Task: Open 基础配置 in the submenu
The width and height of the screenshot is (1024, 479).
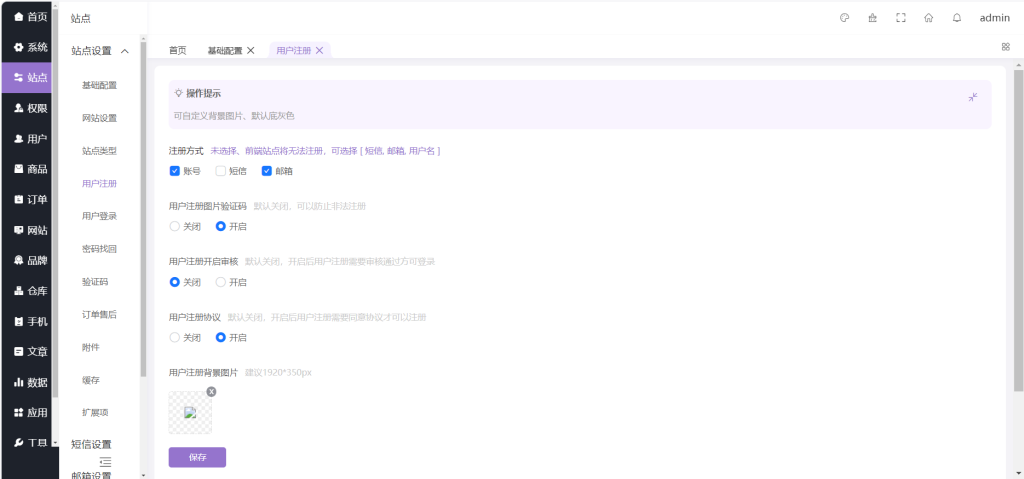Action: tap(99, 86)
